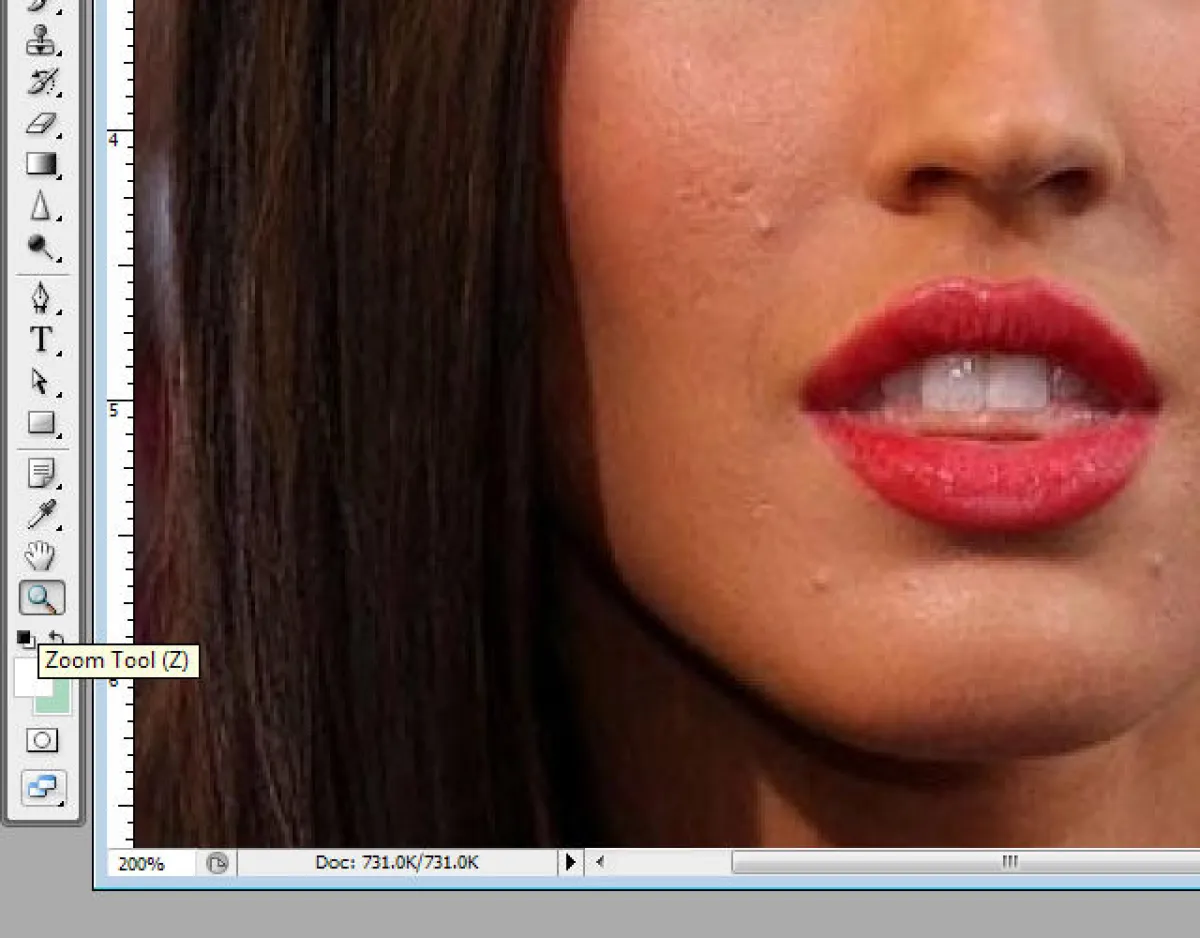Pick the Eyedropper tool
Screen dimensions: 1200x938
coord(40,515)
